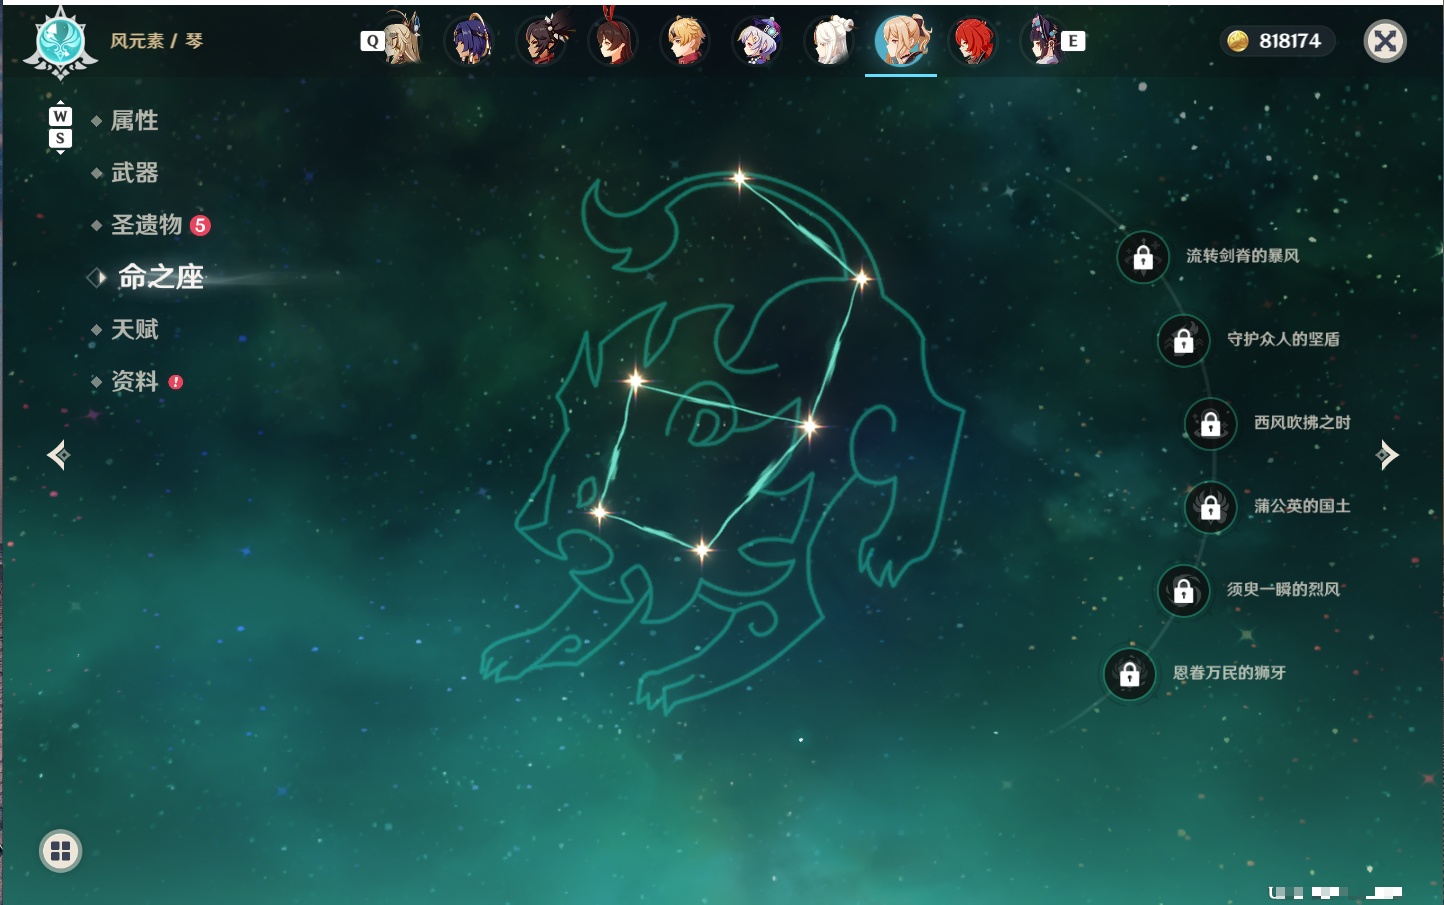Click the topmost star of the lion constellation

[740, 179]
